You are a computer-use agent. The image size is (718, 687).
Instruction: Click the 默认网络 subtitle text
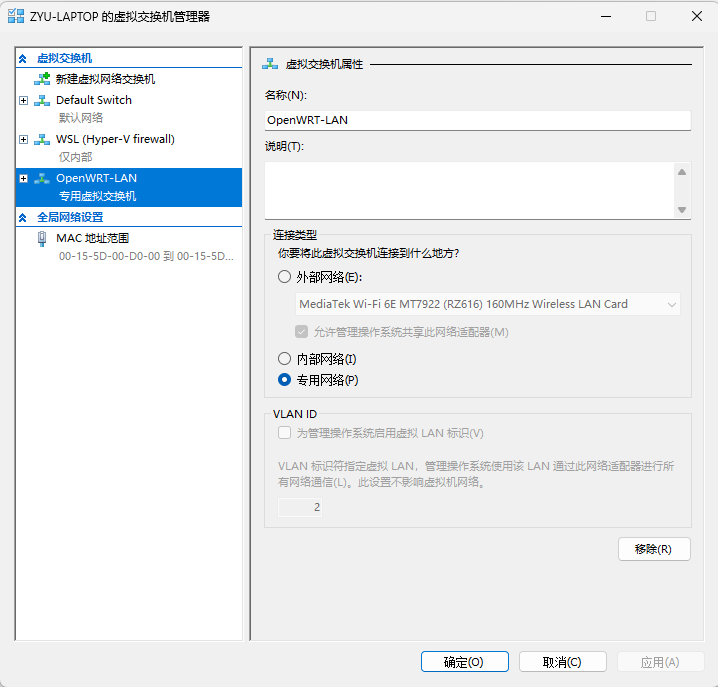[81, 118]
